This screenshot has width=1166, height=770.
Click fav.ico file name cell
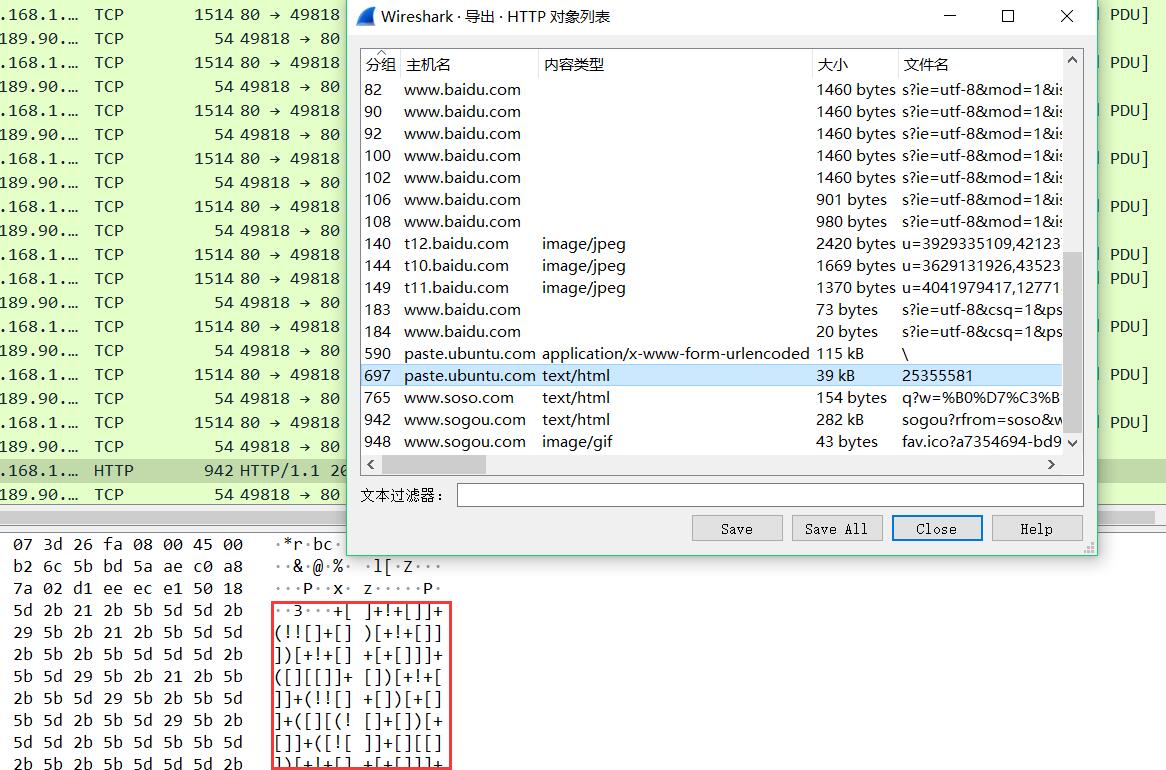pos(982,441)
